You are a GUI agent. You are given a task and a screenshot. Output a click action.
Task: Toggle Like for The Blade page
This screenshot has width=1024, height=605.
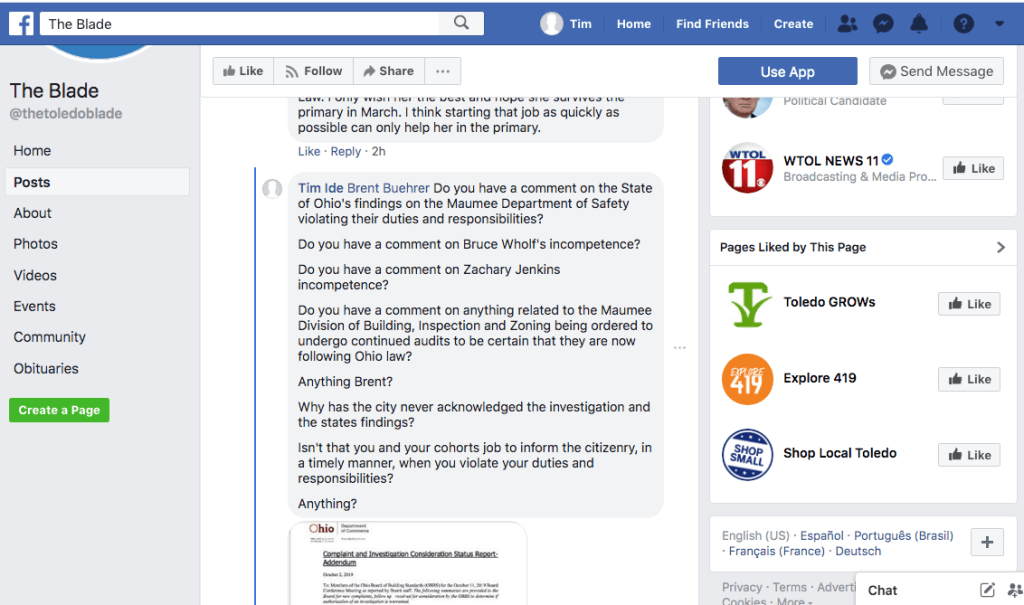pyautogui.click(x=243, y=71)
